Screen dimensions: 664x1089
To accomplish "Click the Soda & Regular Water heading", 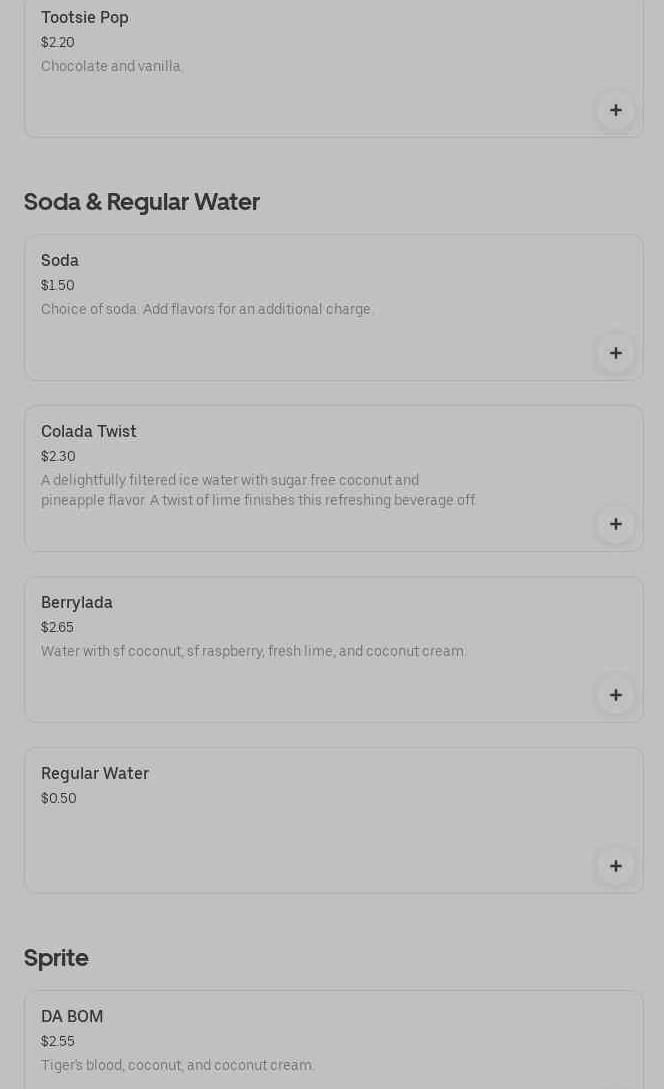I will (x=142, y=202).
